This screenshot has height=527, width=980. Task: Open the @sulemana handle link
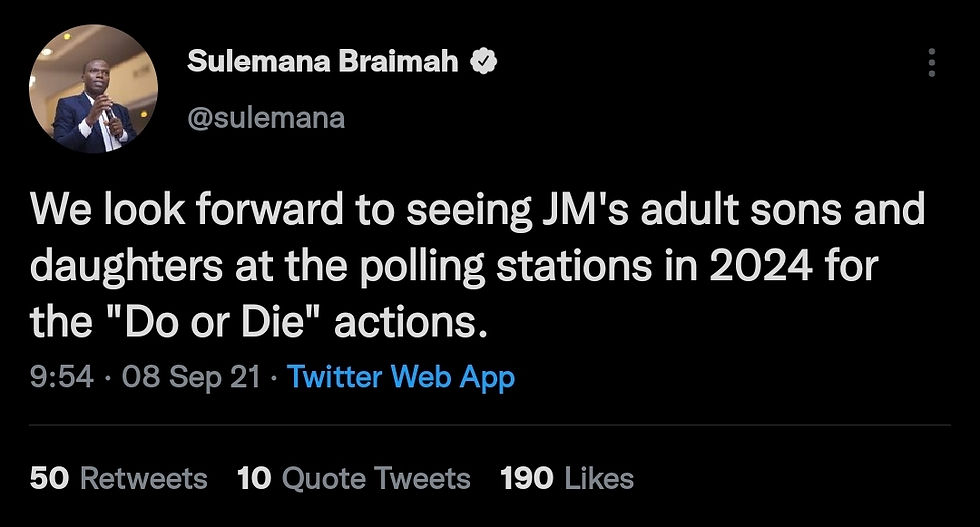coord(265,118)
